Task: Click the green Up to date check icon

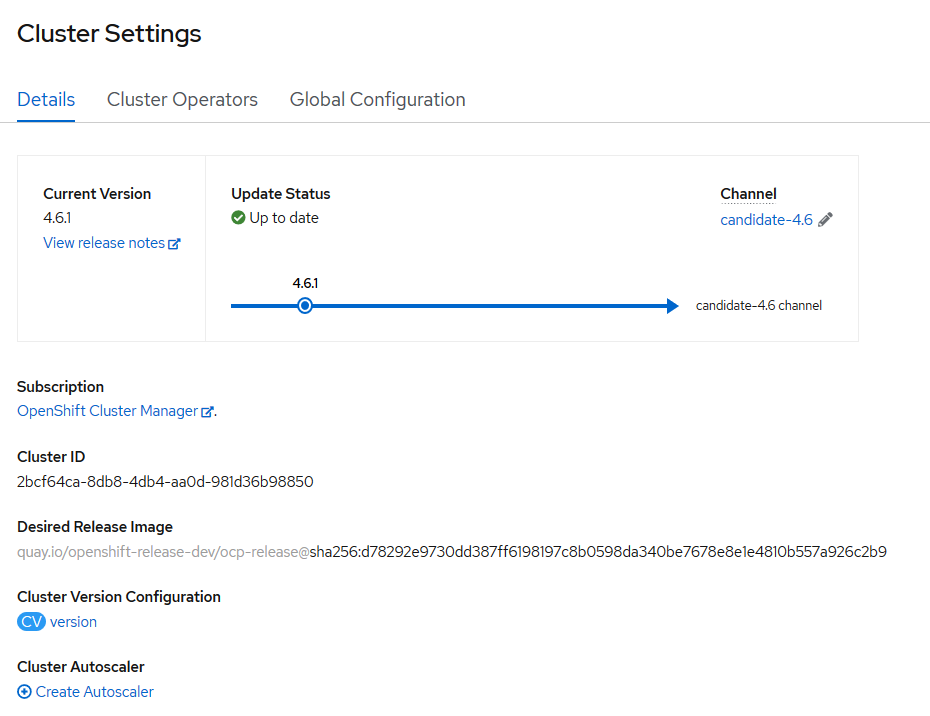Action: [x=238, y=218]
